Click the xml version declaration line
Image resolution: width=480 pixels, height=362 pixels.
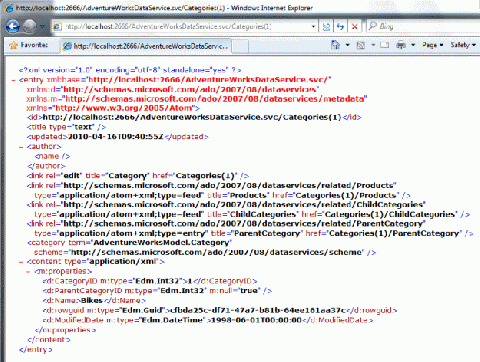130,70
